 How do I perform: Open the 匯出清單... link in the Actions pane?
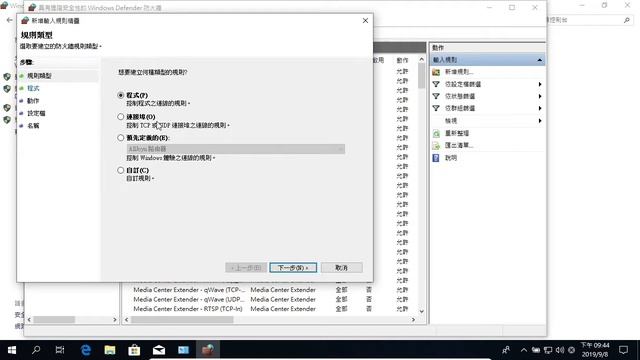coord(459,145)
